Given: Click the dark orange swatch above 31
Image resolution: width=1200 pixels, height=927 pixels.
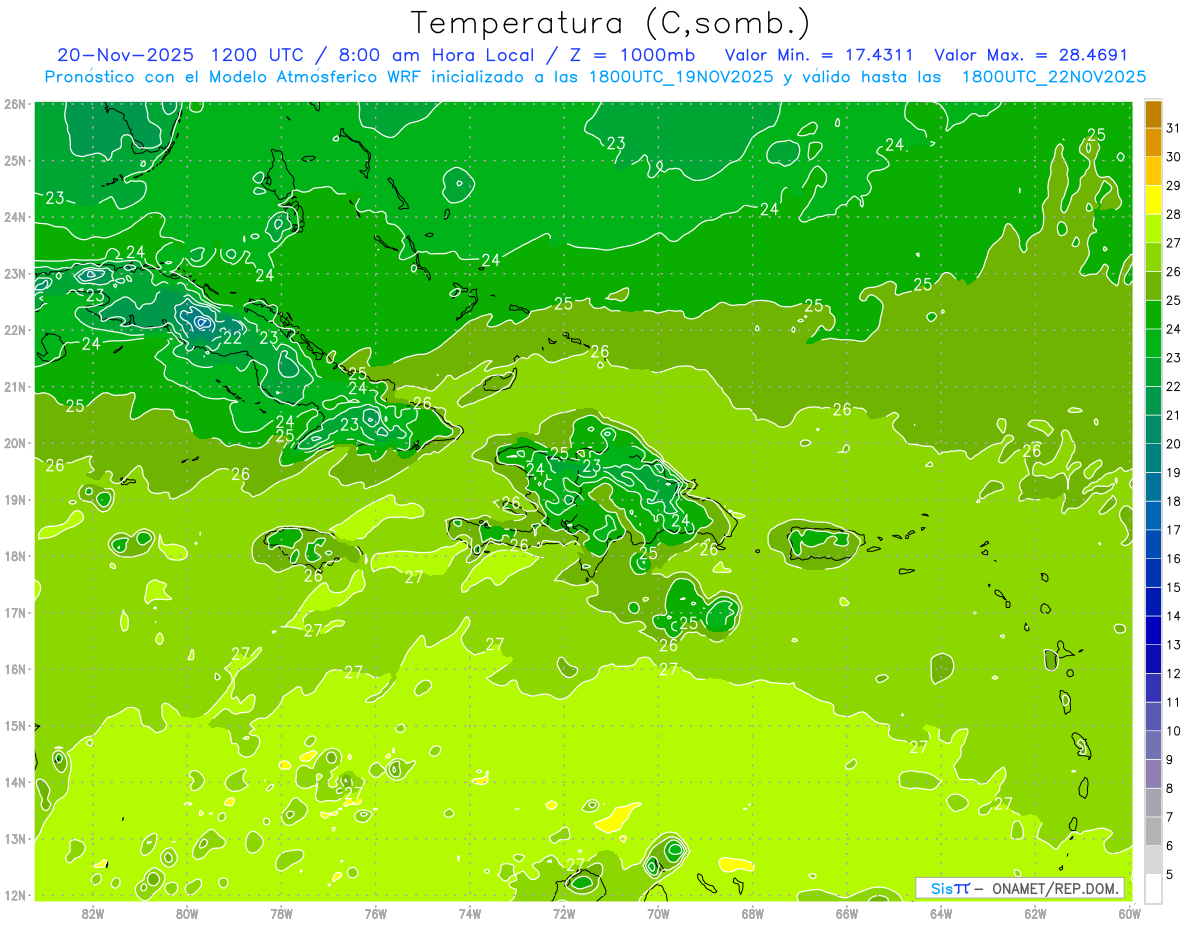Looking at the screenshot, I should (x=1153, y=115).
